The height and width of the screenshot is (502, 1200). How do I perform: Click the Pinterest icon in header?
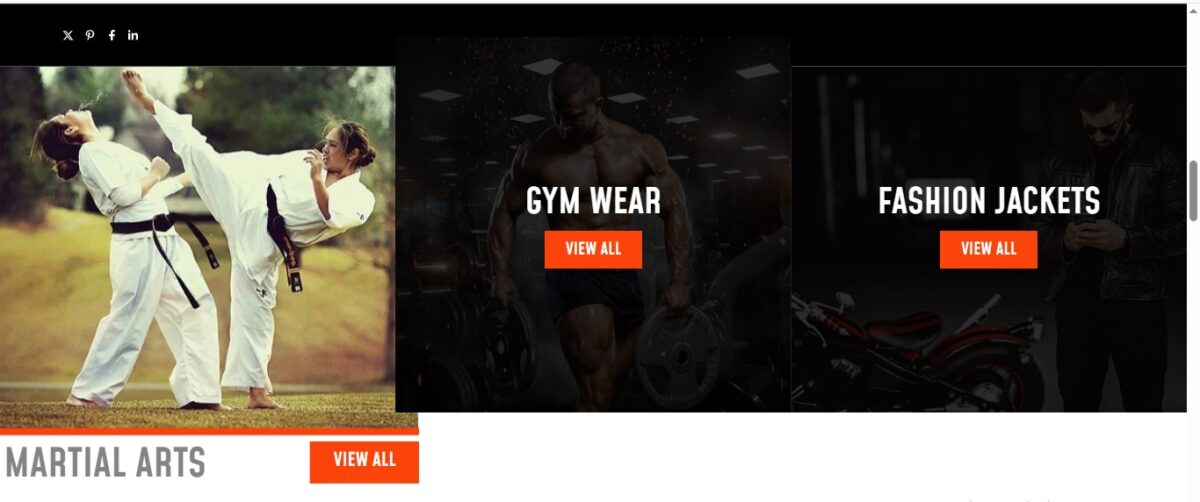[x=90, y=35]
